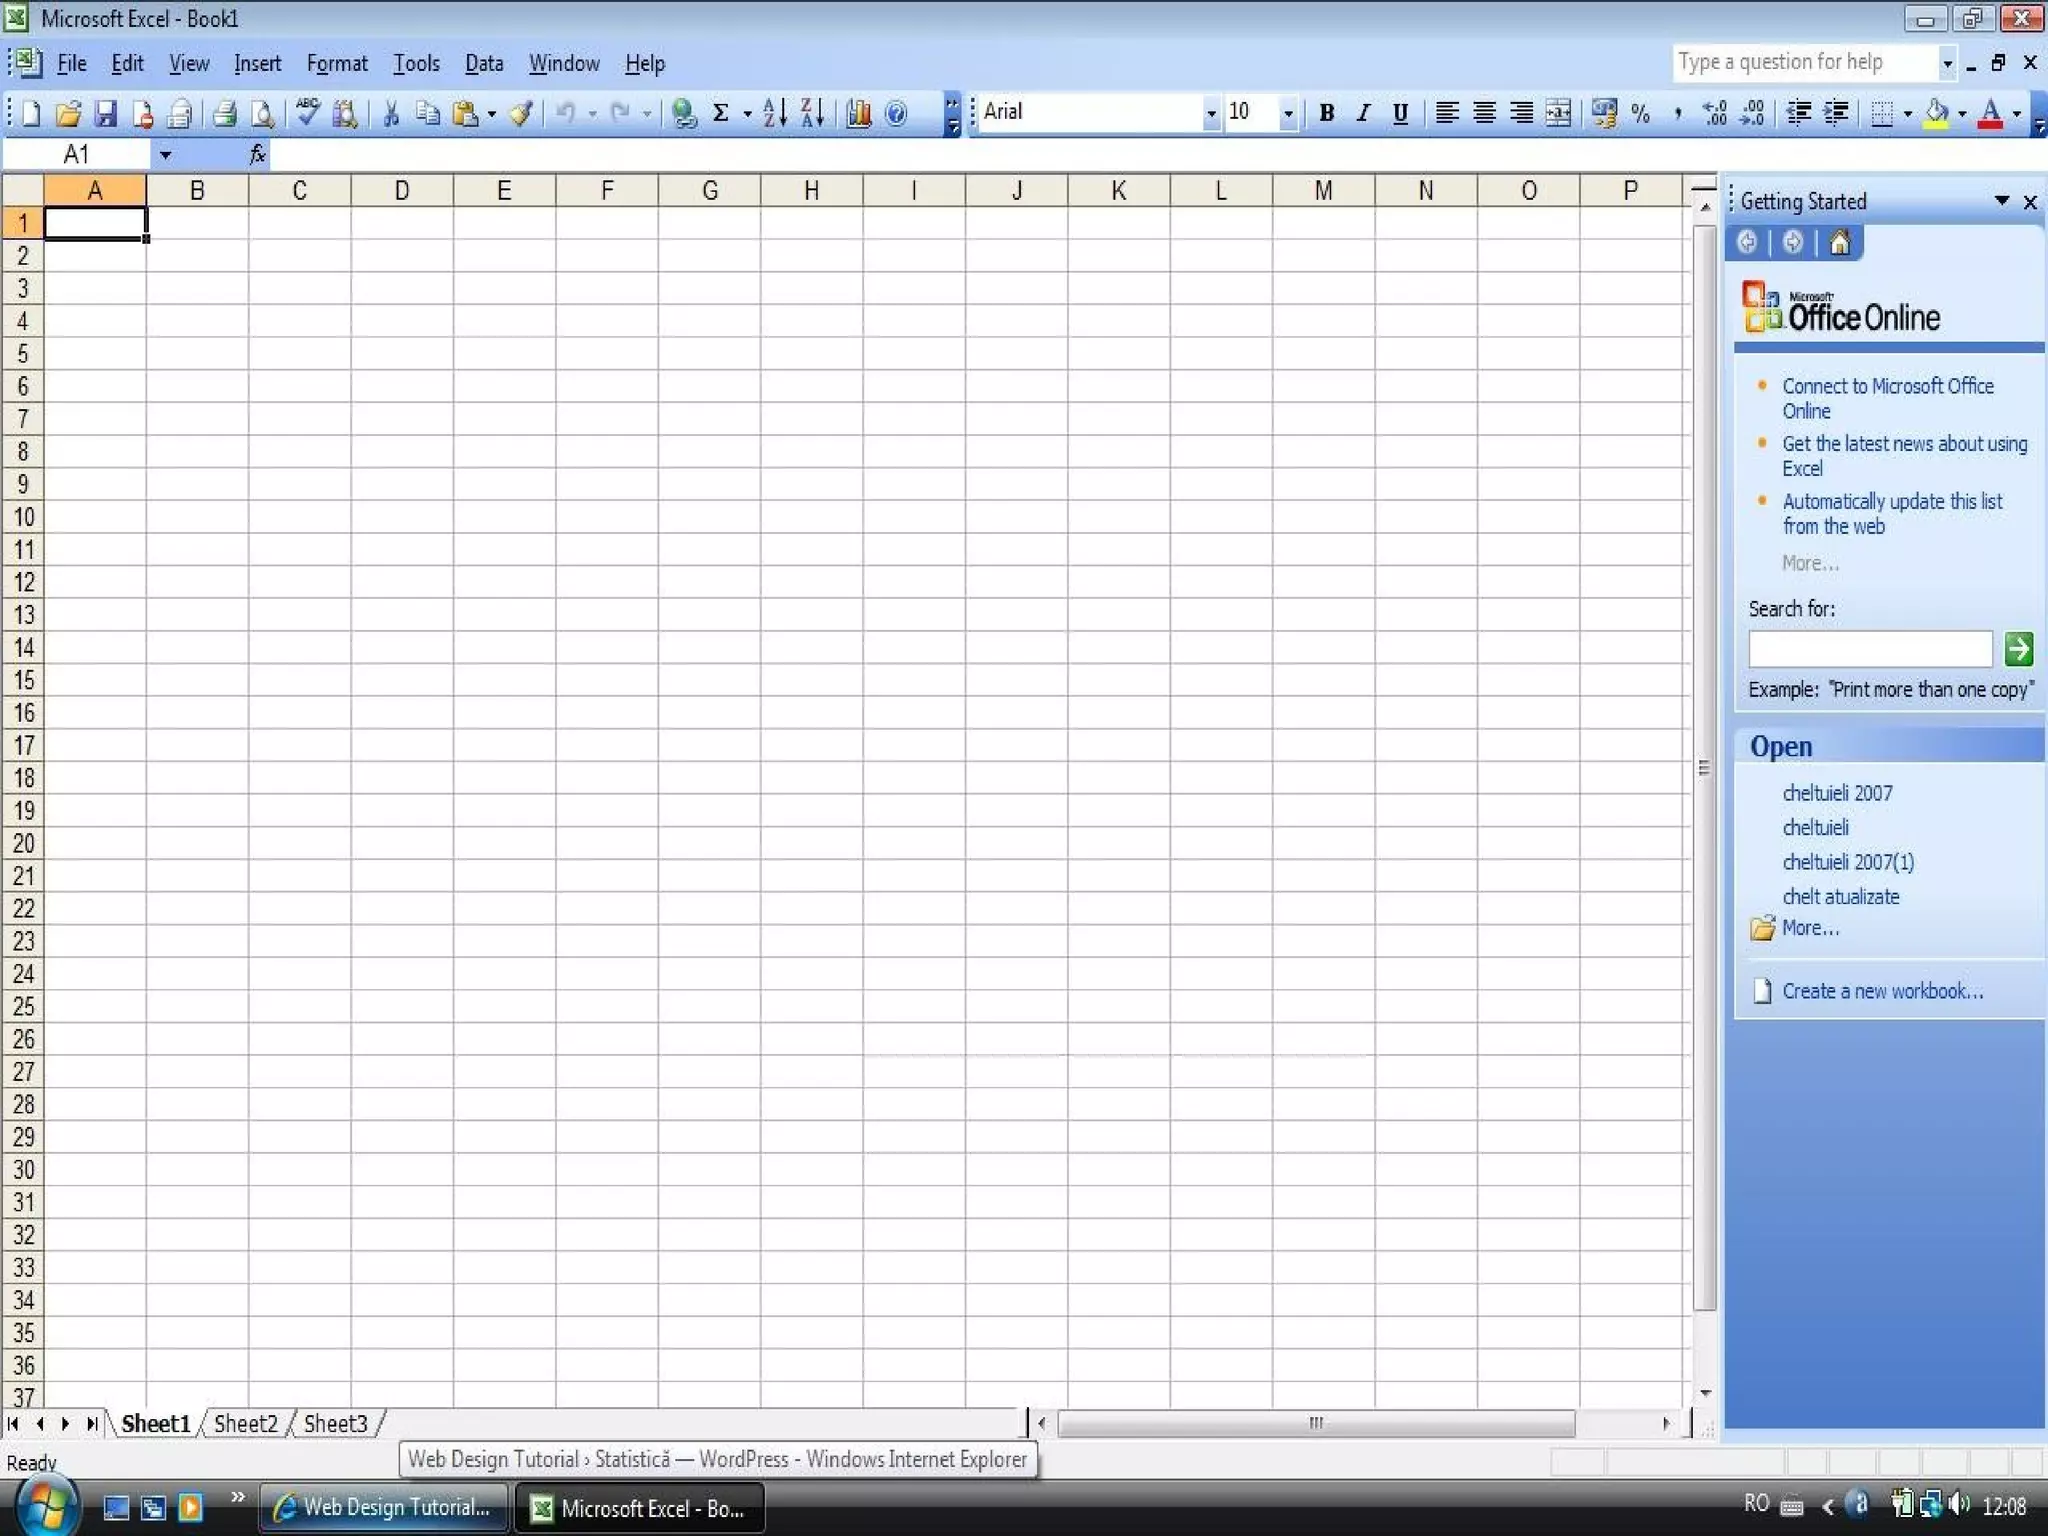2048x1536 pixels.
Task: Expand the font size 10 dropdown
Action: click(x=1288, y=113)
